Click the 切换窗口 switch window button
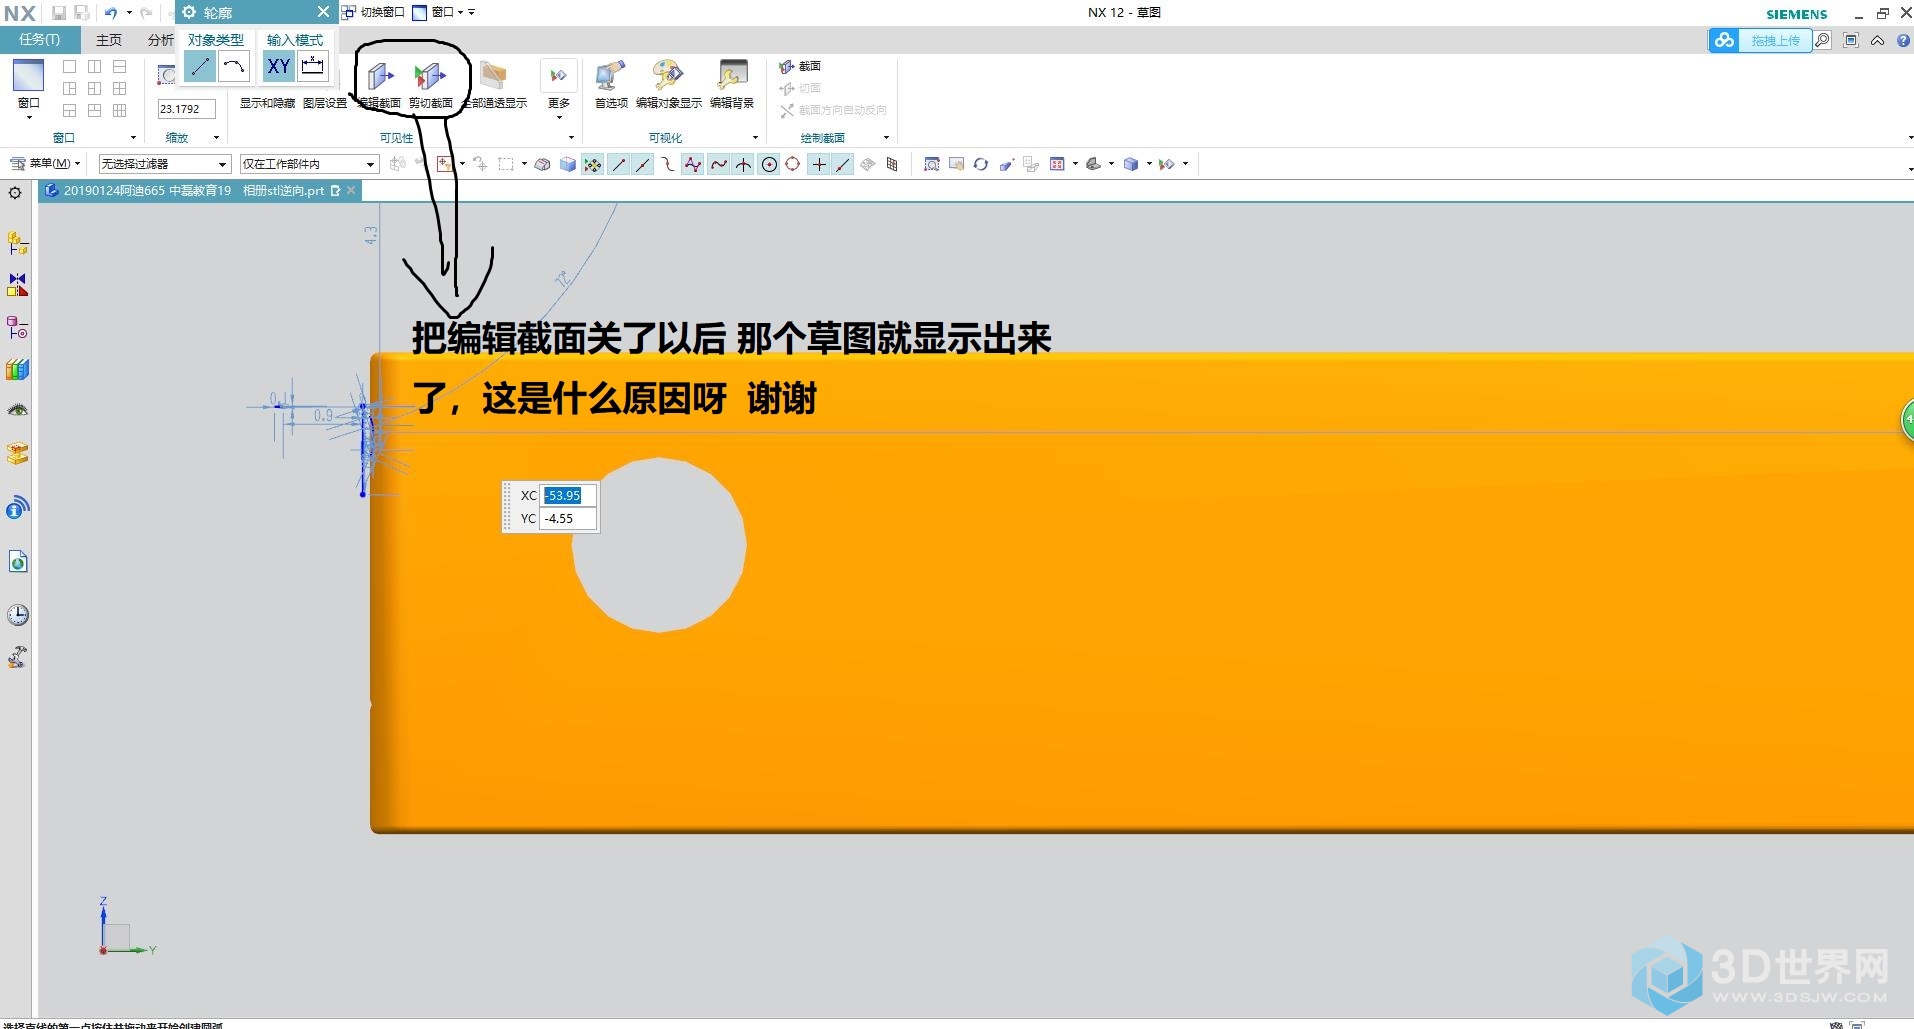This screenshot has width=1914, height=1029. pos(373,12)
